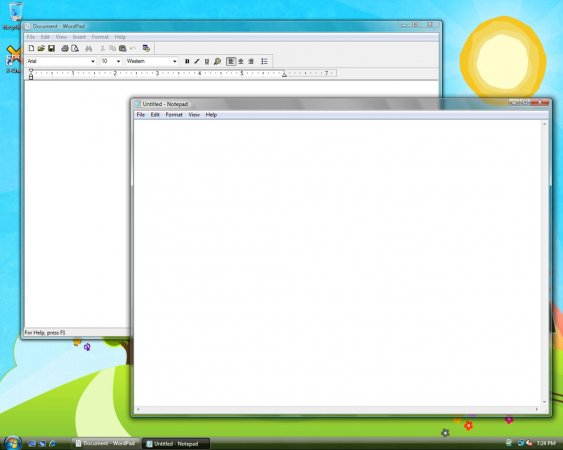Launch Internet Explorer from quick launch
This screenshot has width=563, height=450.
[52, 444]
